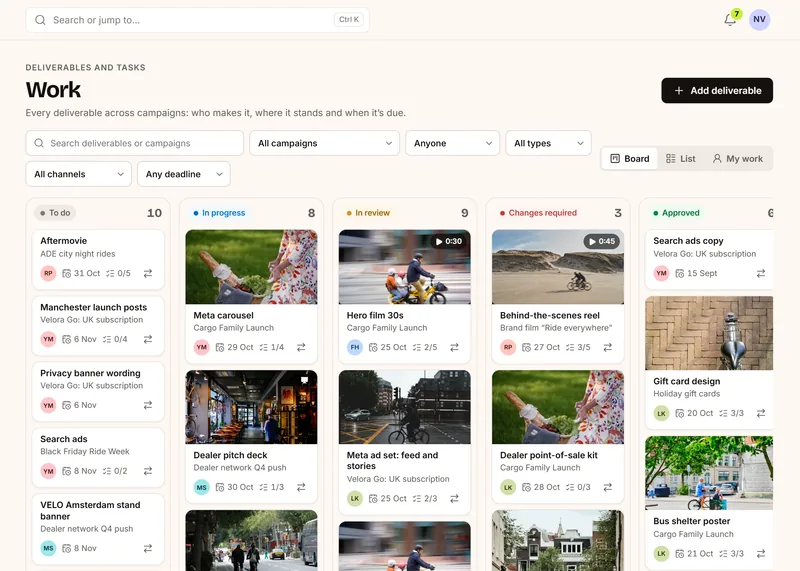Click the swap arrows icon on Manchester launch posts card
This screenshot has width=800, height=571.
[x=148, y=339]
